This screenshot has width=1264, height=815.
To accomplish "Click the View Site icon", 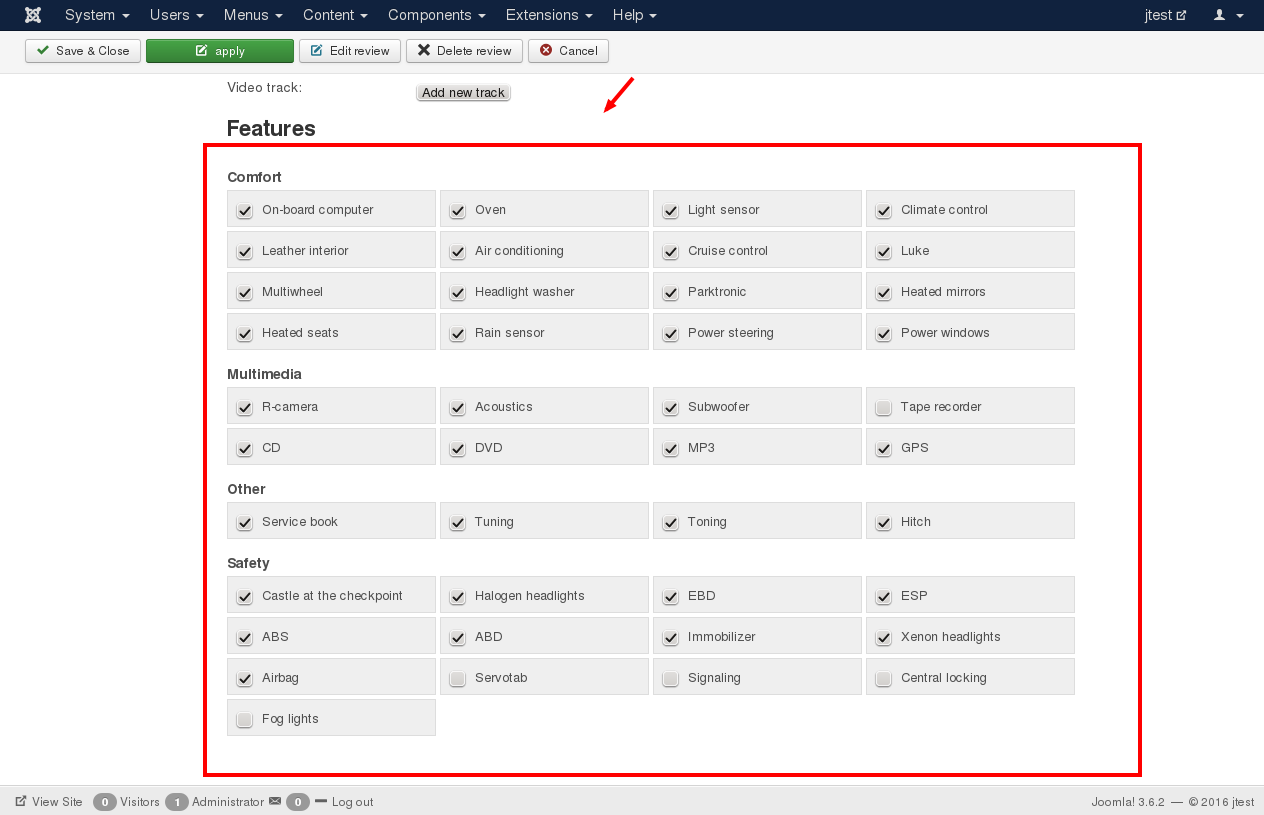I will tap(21, 802).
